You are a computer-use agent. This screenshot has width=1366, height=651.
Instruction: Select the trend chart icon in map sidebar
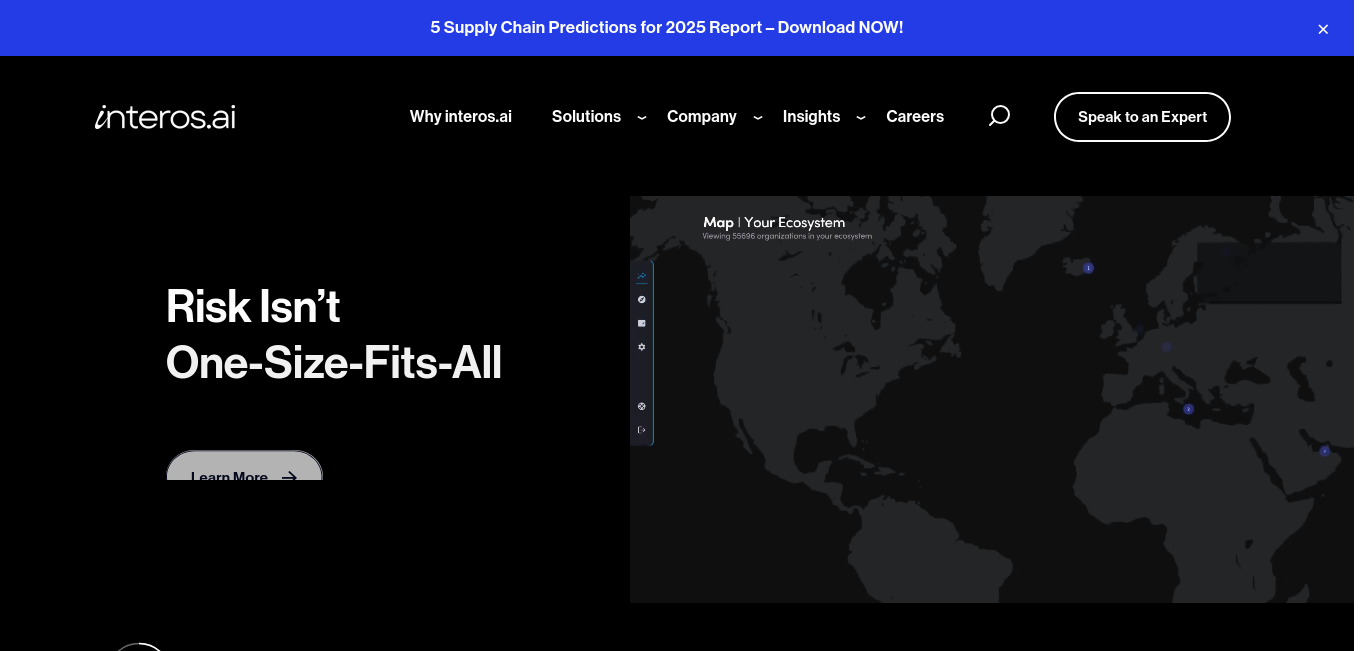pyautogui.click(x=642, y=276)
